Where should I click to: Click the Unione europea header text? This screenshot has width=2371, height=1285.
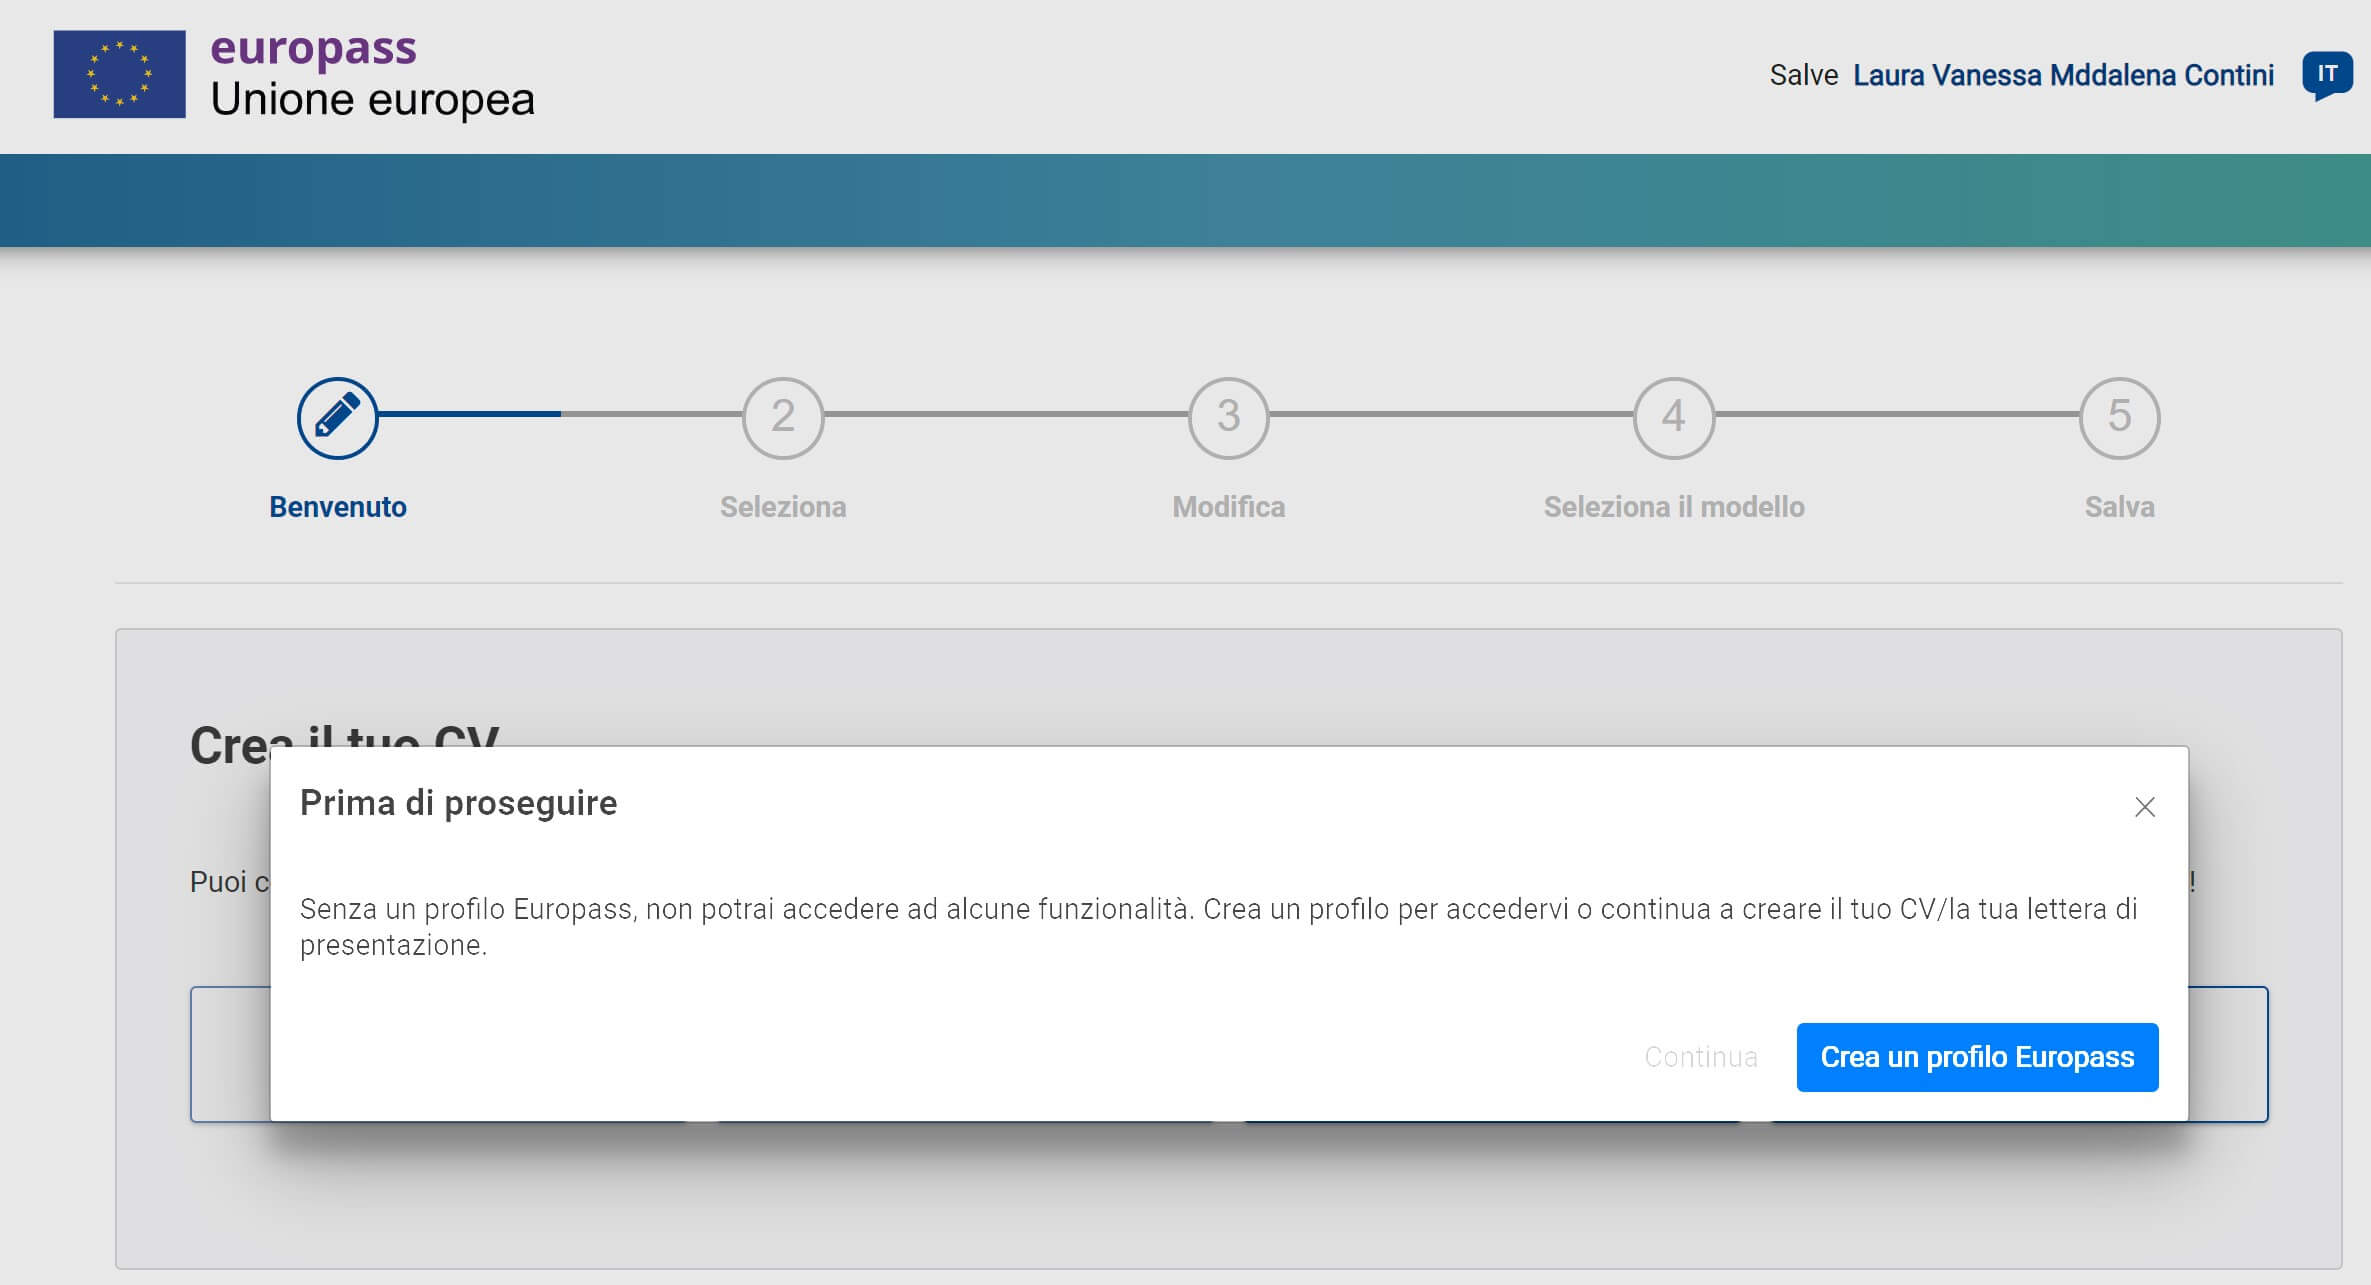[372, 99]
